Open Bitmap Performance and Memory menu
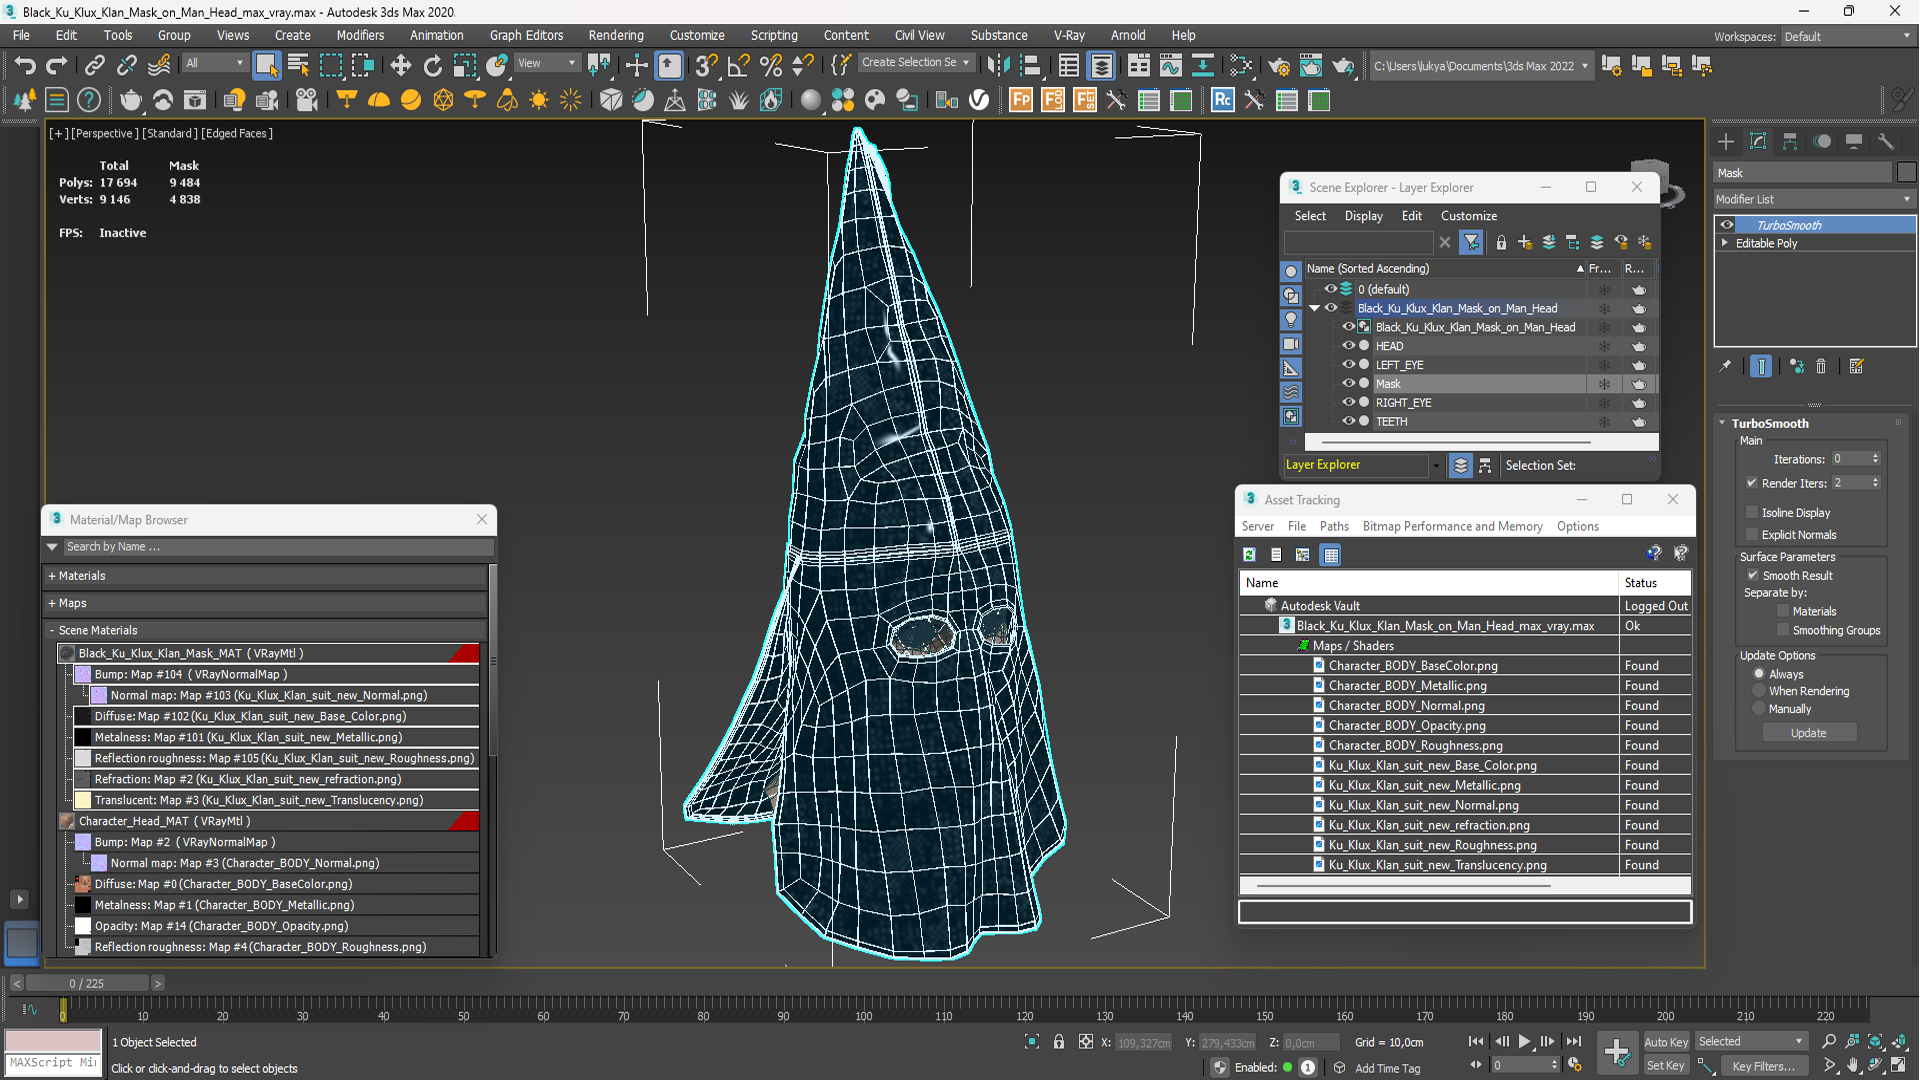1920x1080 pixels. (x=1452, y=527)
